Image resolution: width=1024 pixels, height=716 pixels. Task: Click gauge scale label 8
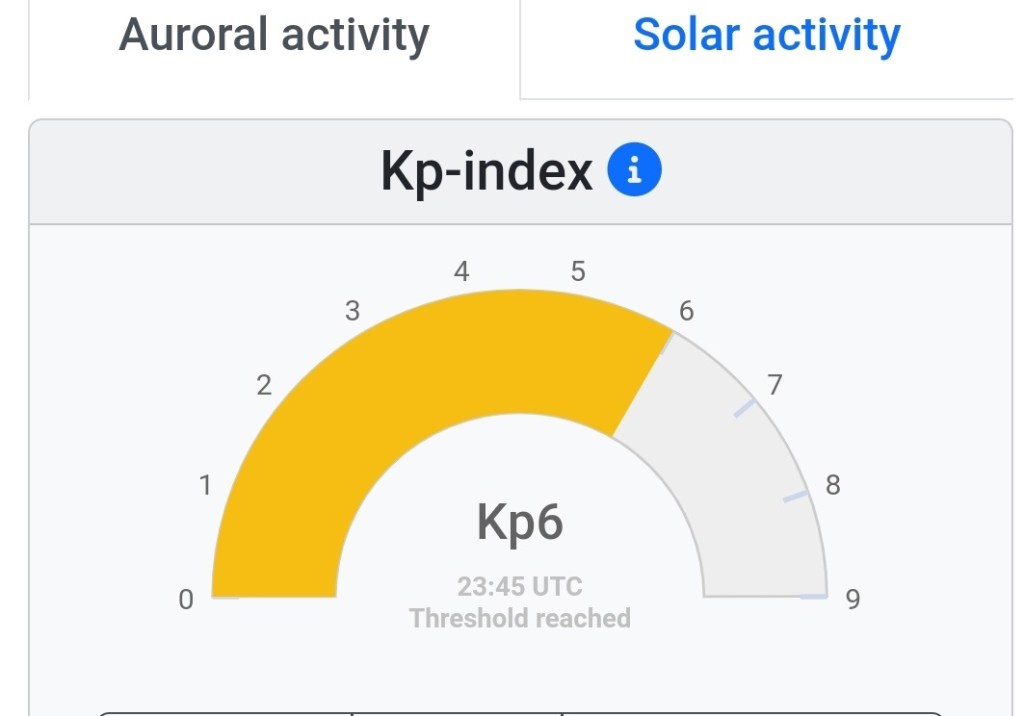coord(832,486)
